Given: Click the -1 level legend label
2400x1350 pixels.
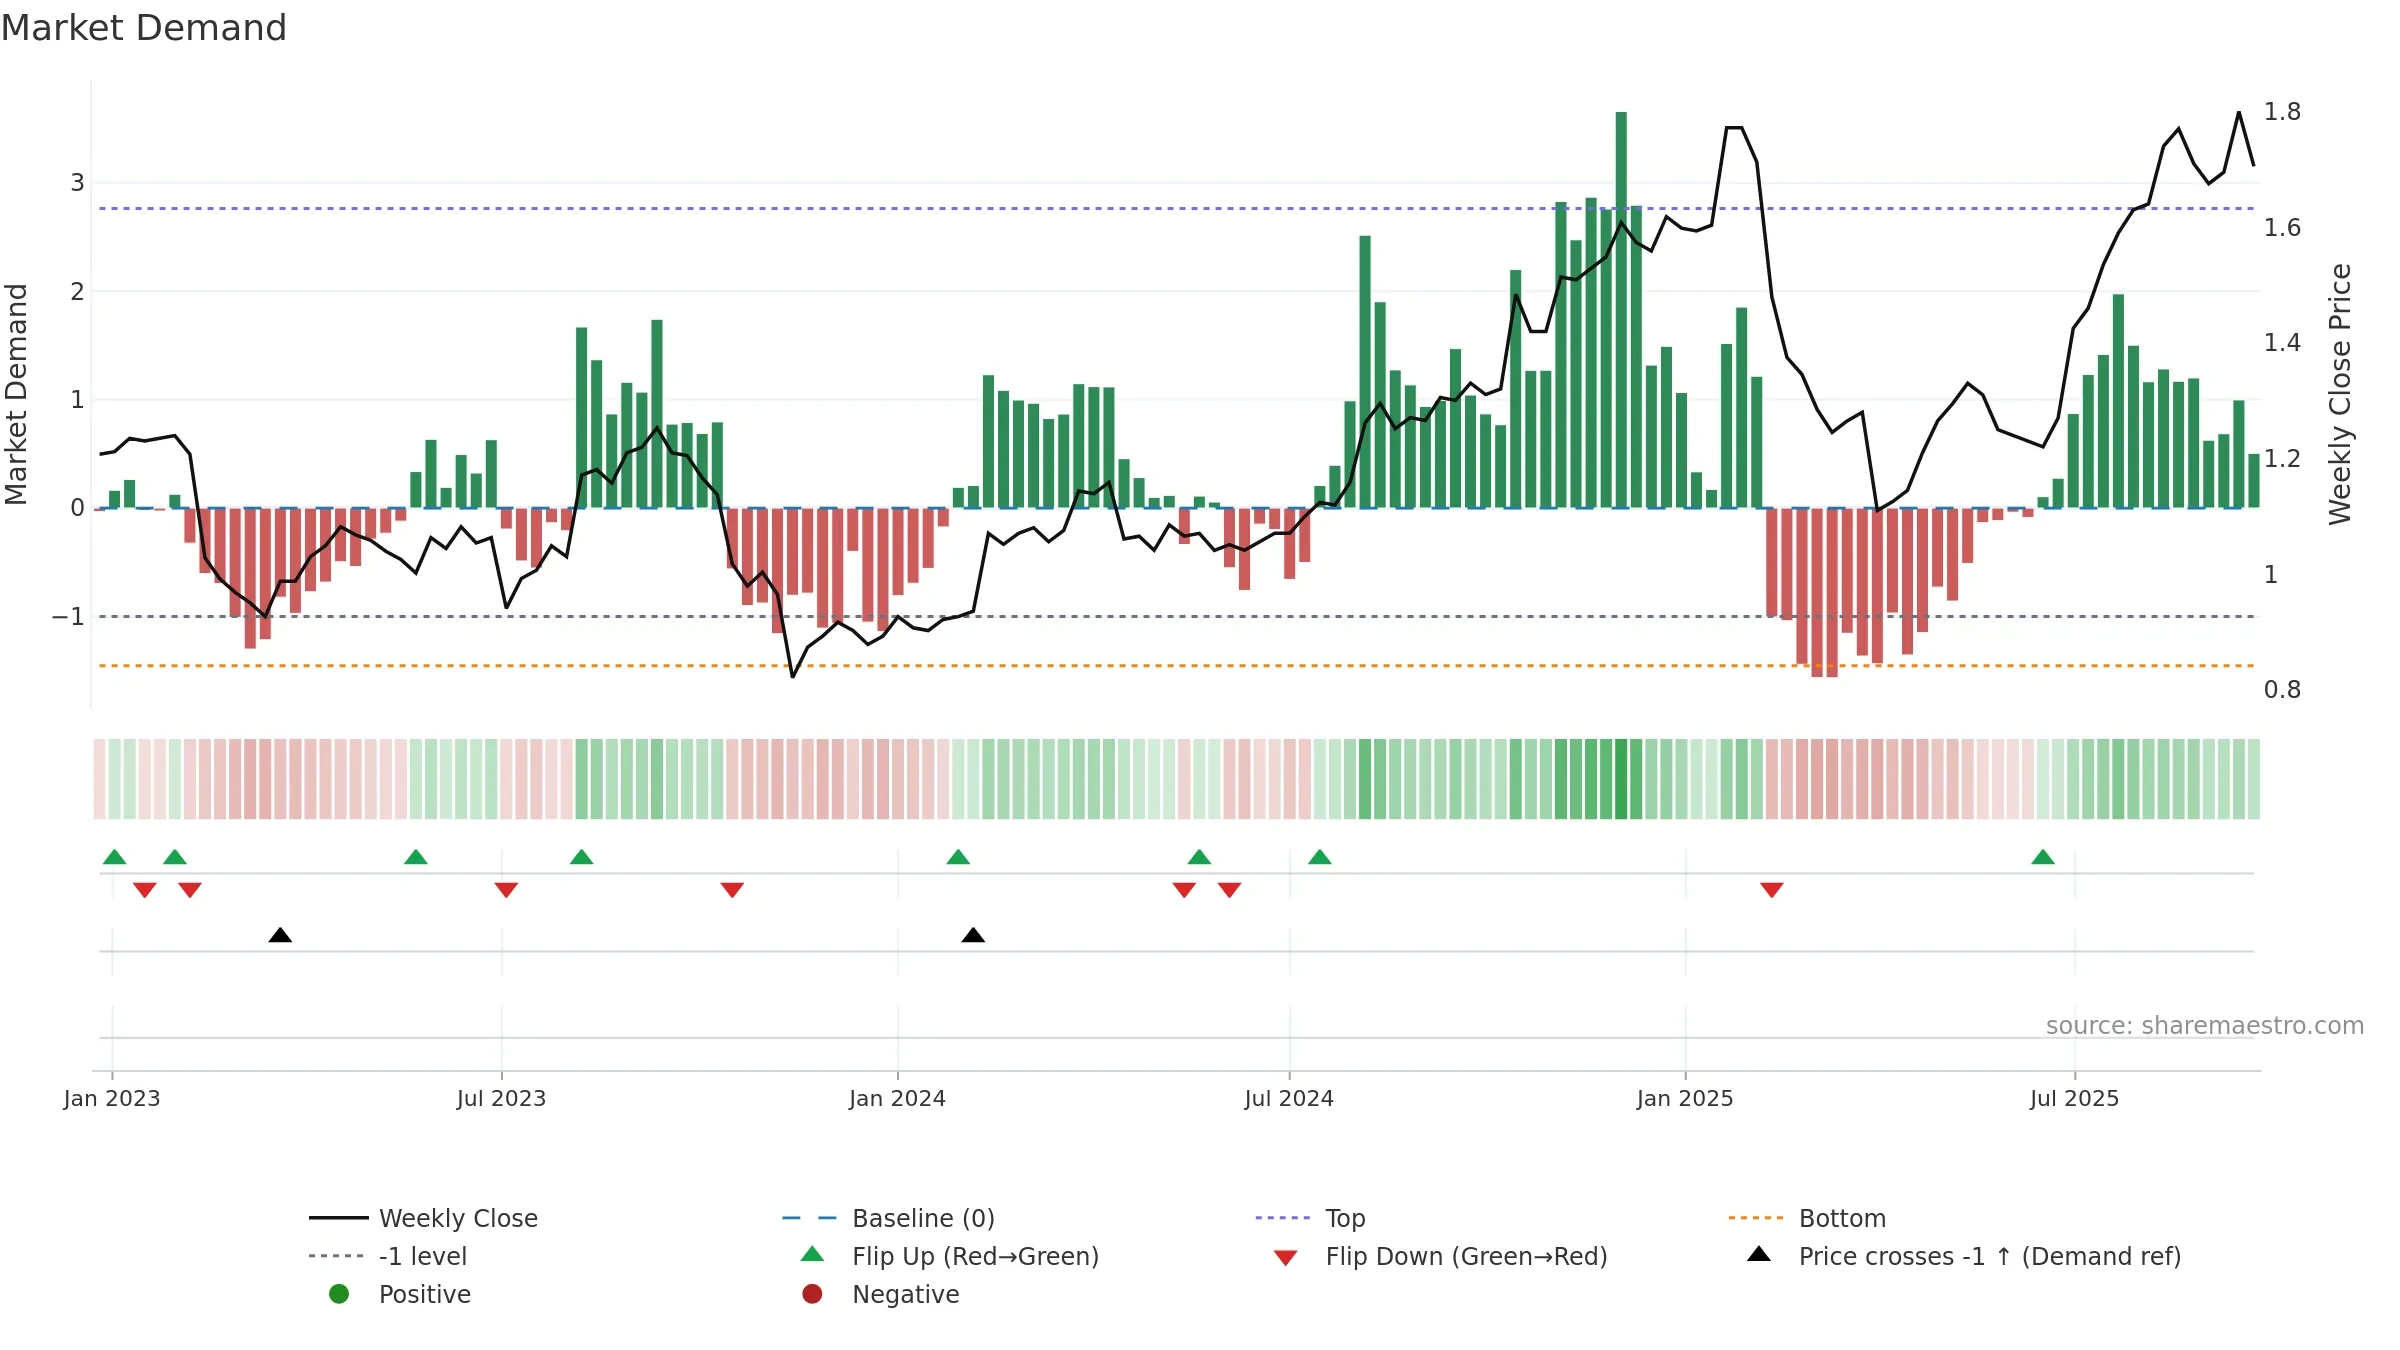Looking at the screenshot, I should click(x=423, y=1256).
